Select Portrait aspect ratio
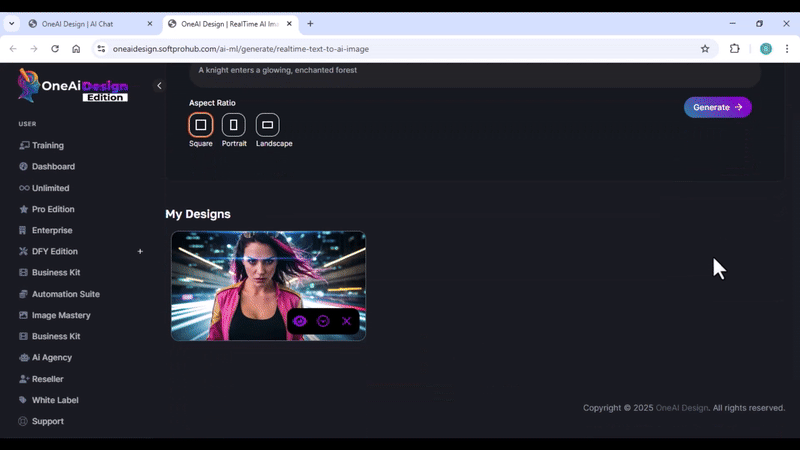800x450 pixels. tap(234, 125)
